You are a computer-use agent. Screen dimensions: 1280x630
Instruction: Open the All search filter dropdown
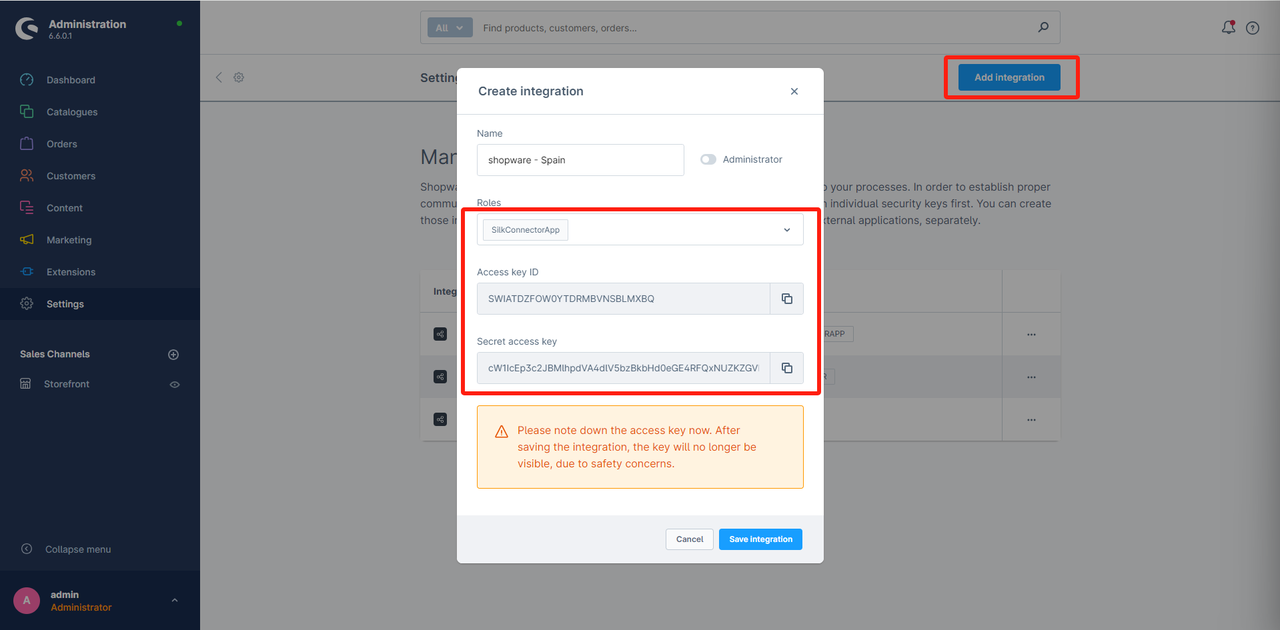(x=450, y=28)
